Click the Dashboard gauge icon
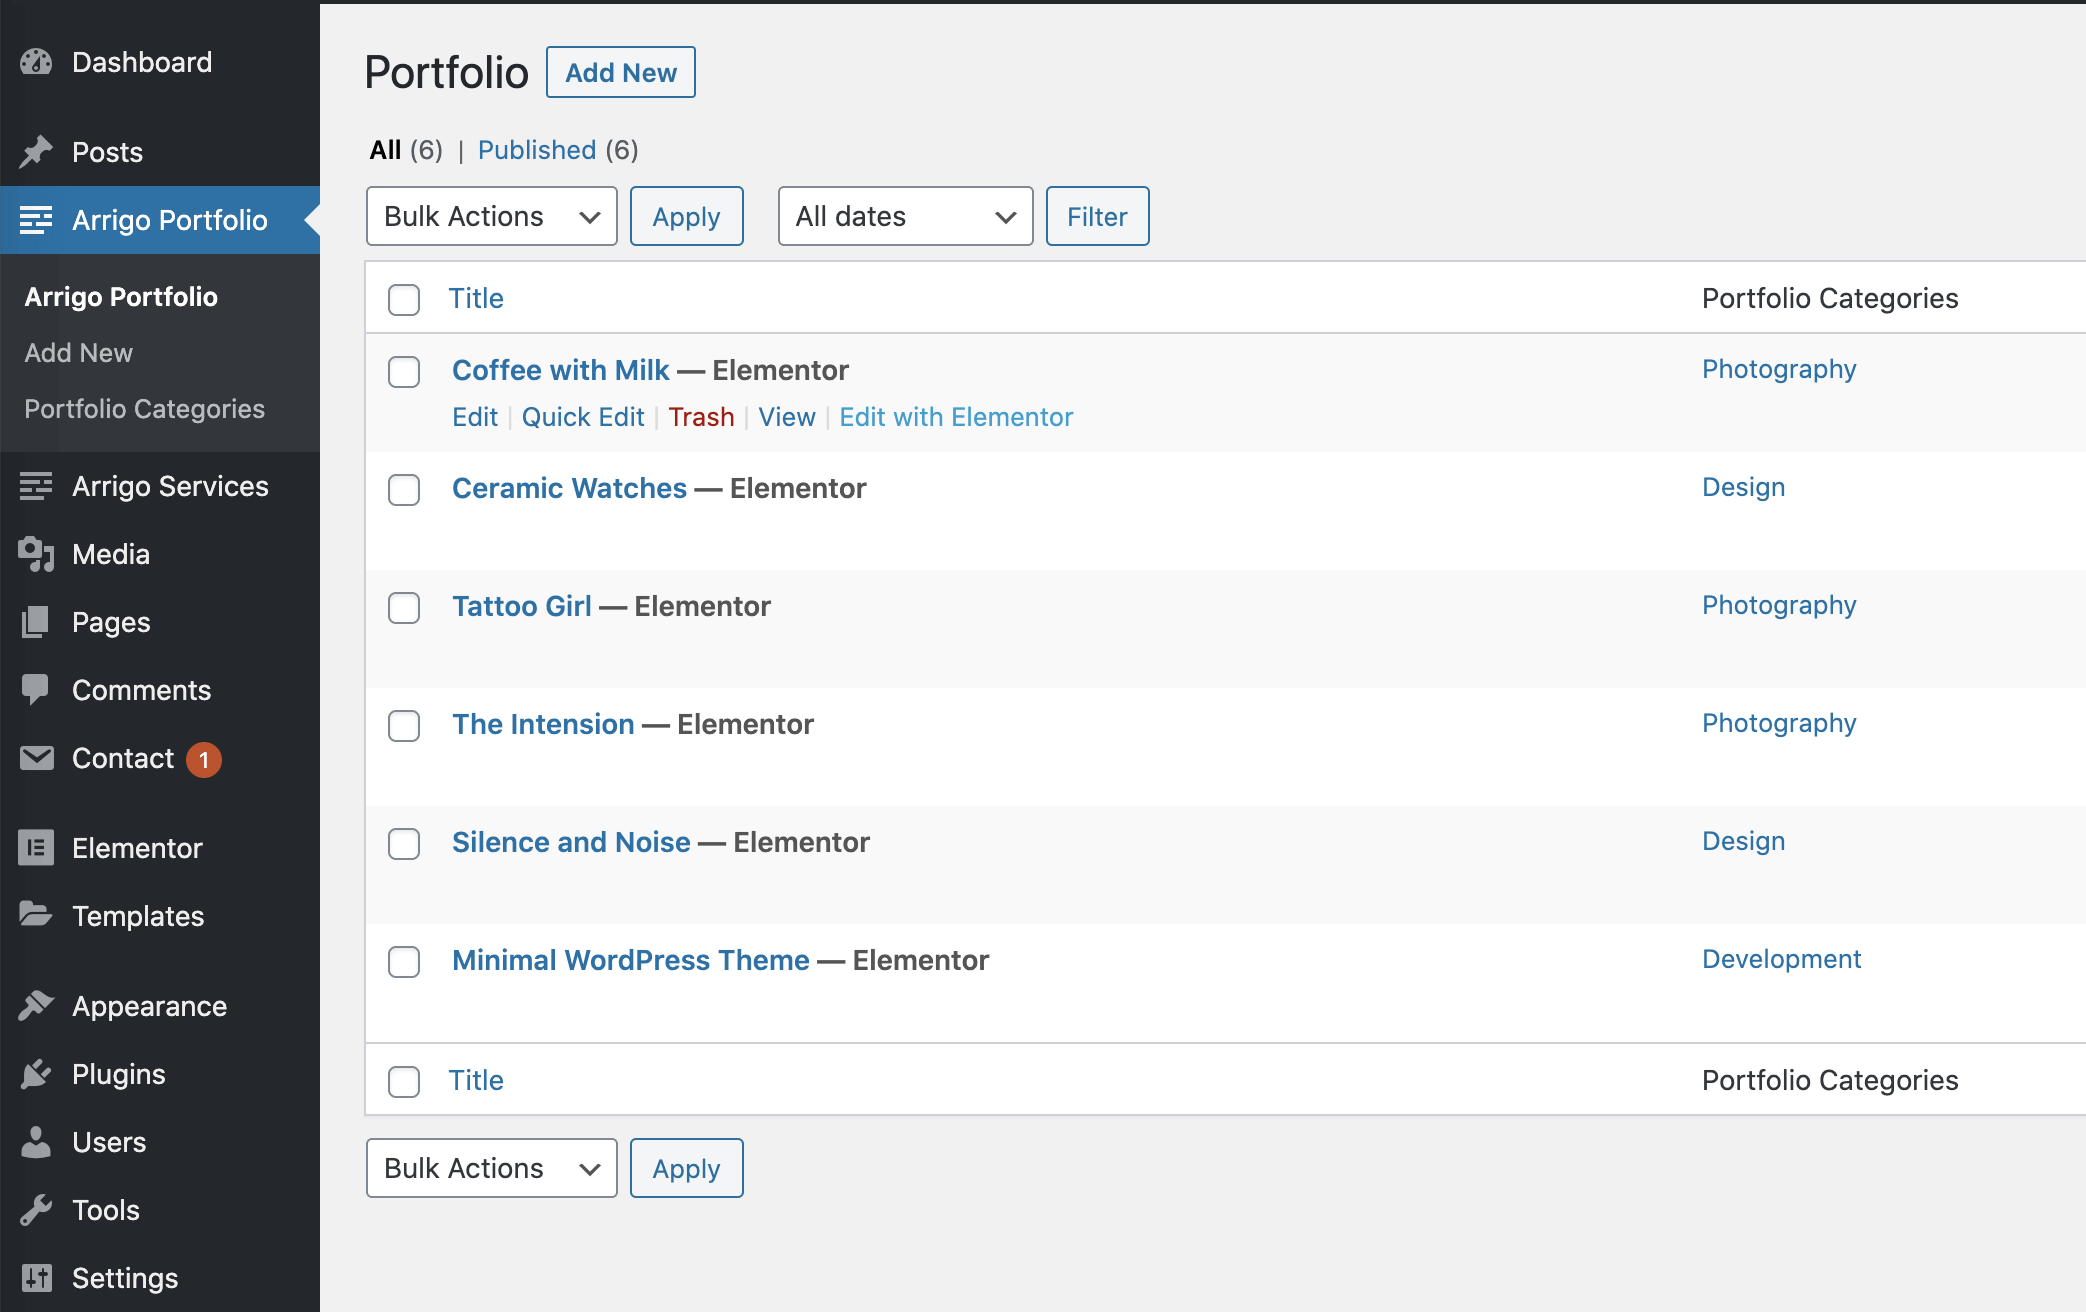This screenshot has height=1312, width=2086. (x=36, y=62)
